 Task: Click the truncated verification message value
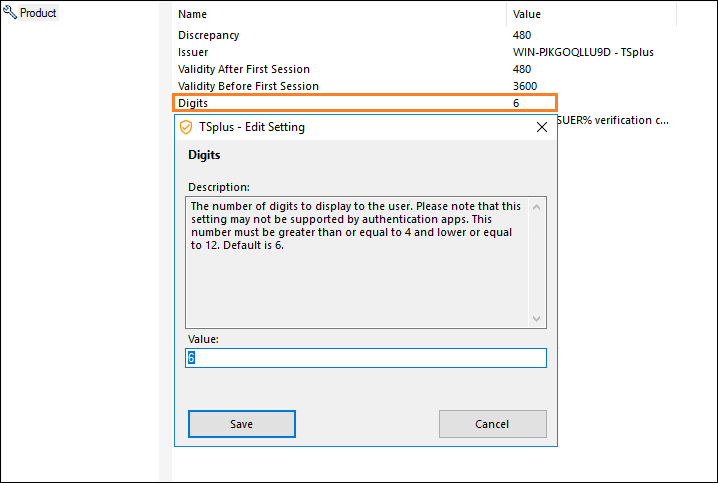pyautogui.click(x=612, y=120)
